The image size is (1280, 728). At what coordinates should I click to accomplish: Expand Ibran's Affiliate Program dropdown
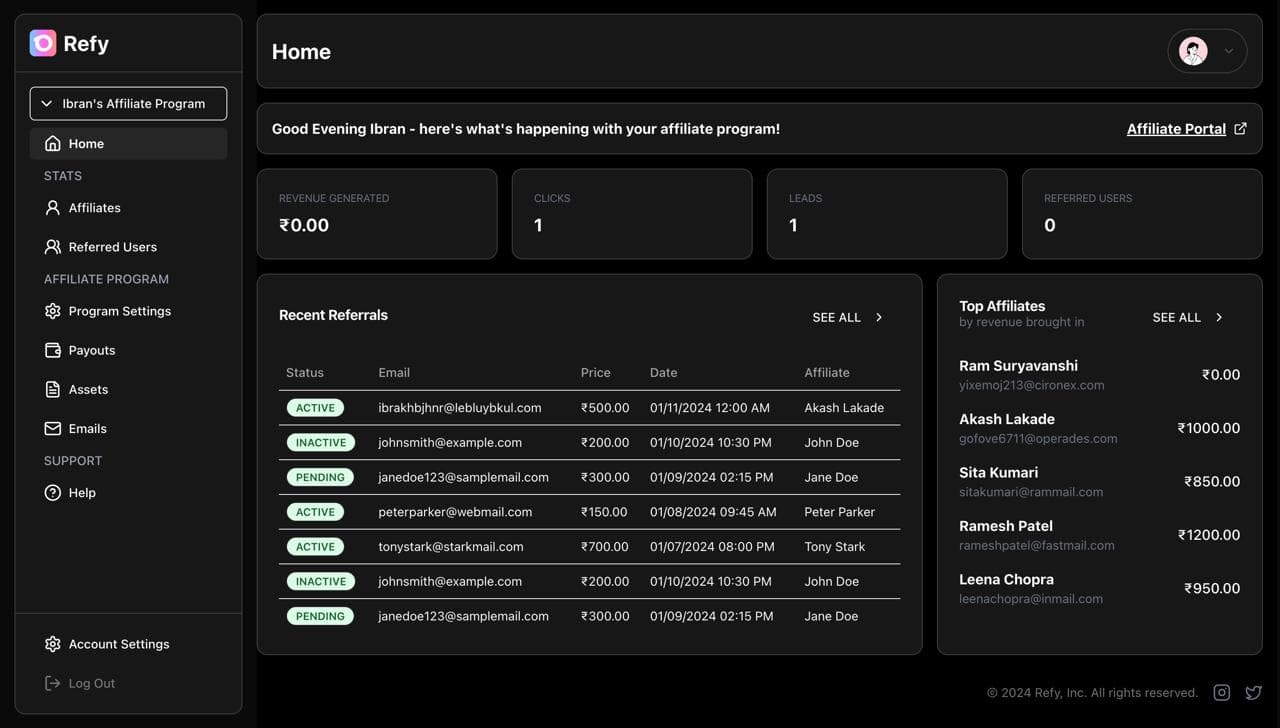coord(128,103)
